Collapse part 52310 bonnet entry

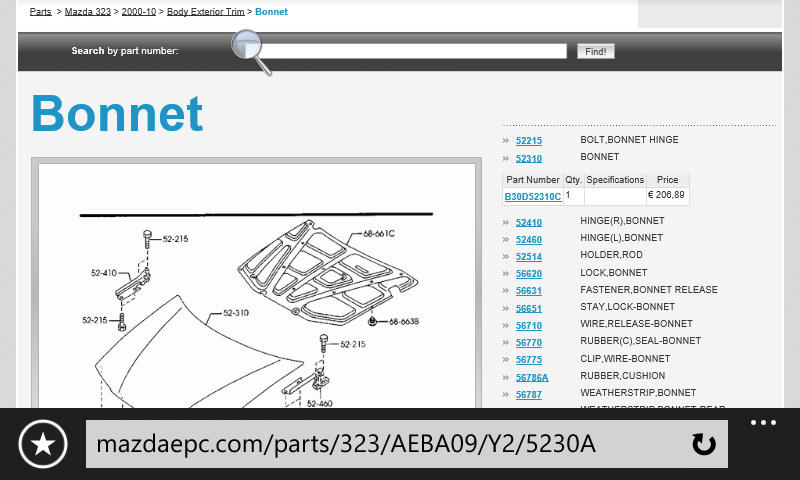tap(528, 158)
